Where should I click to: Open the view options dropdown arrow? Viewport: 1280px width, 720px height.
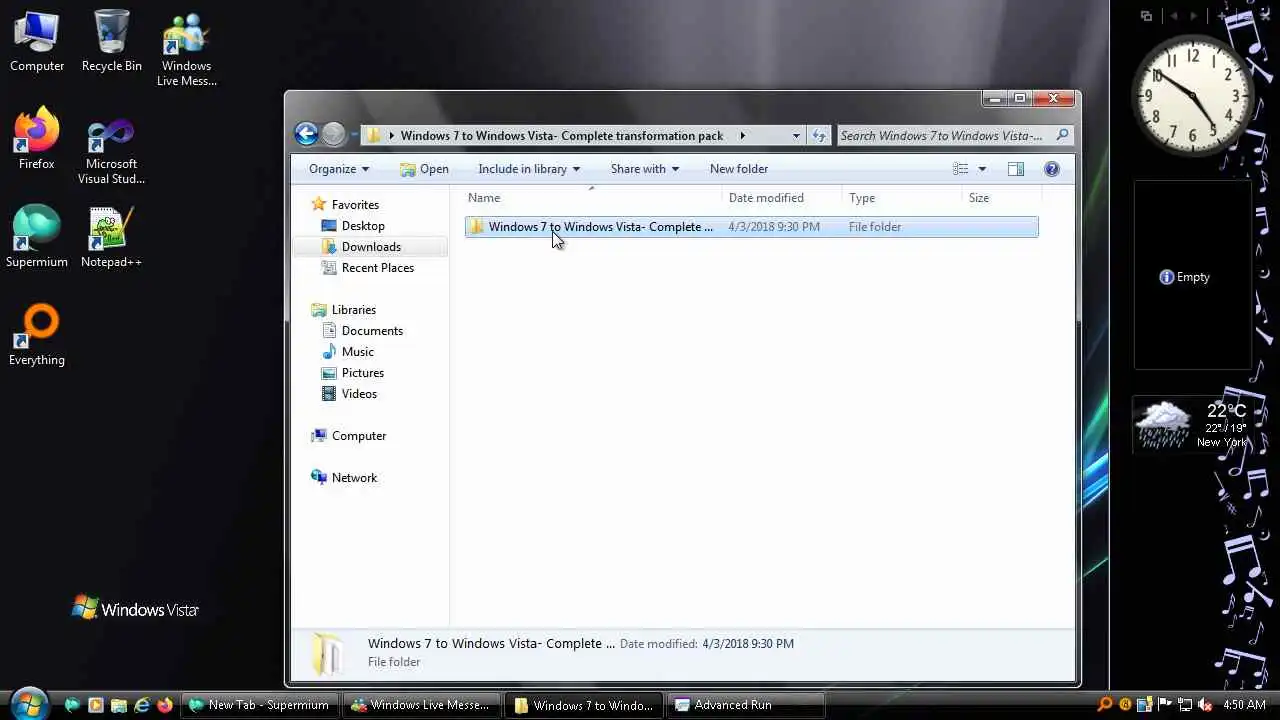tap(982, 169)
